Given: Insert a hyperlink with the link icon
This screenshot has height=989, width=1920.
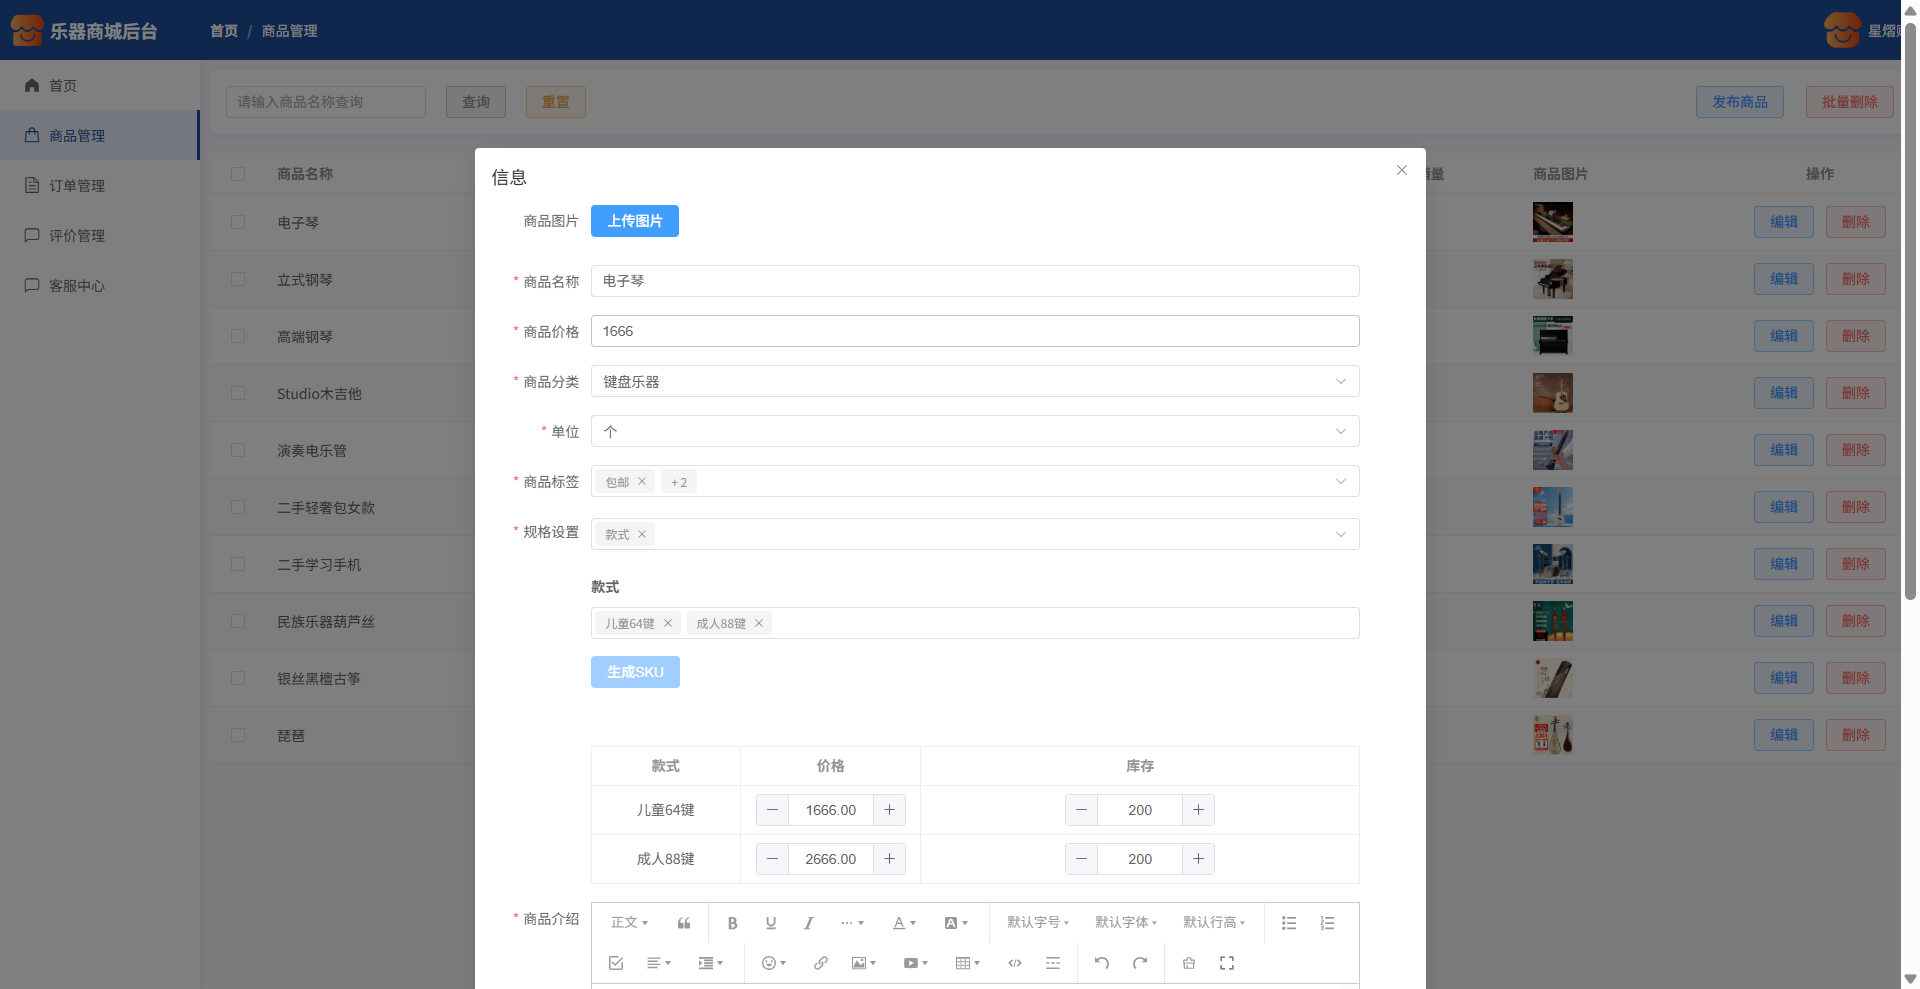Looking at the screenshot, I should click(x=820, y=963).
